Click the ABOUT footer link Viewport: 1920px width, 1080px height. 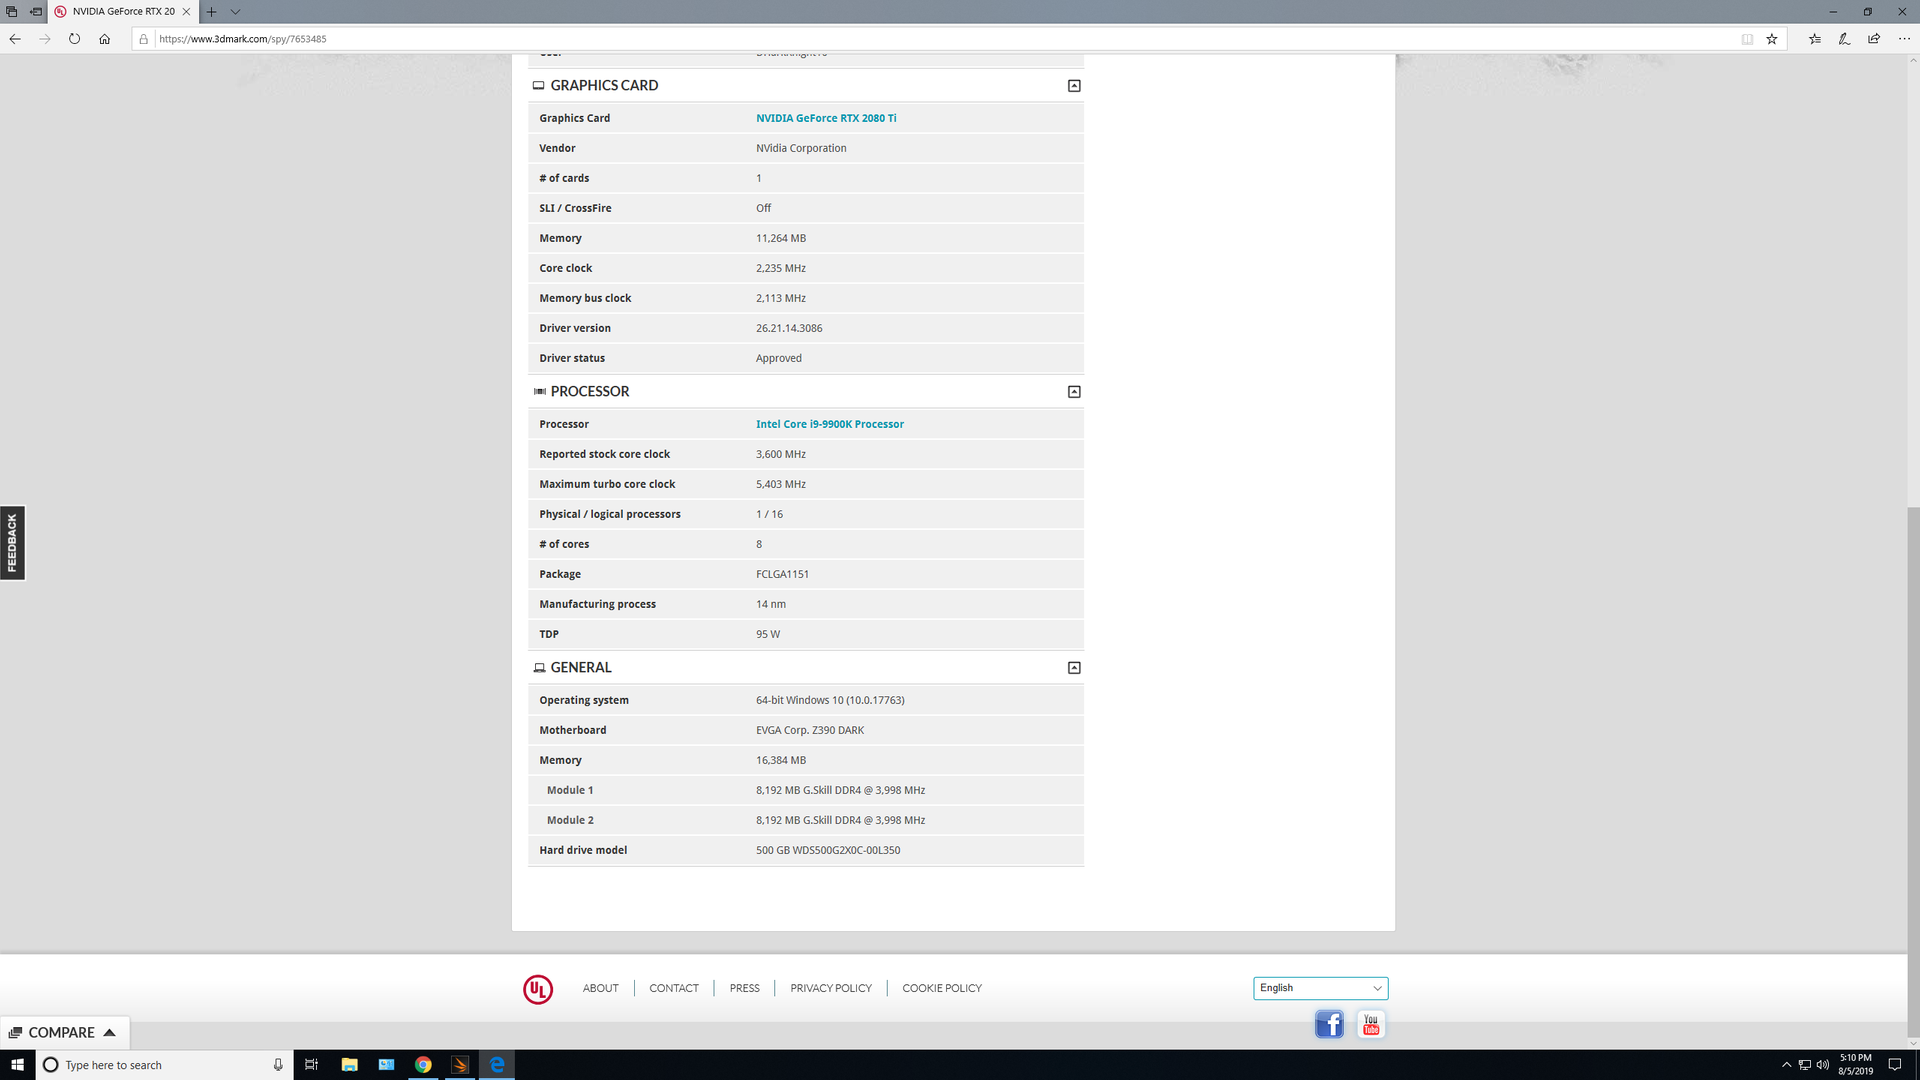[601, 988]
